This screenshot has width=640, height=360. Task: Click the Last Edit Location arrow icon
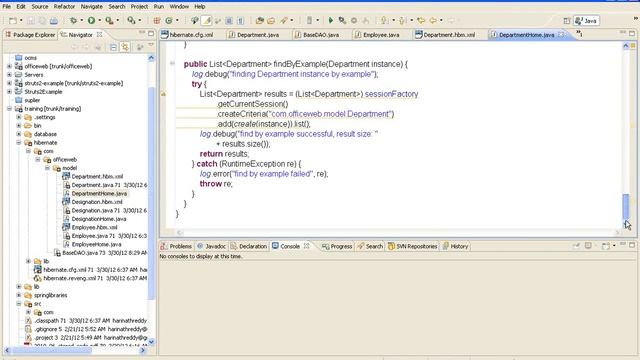pos(421,20)
